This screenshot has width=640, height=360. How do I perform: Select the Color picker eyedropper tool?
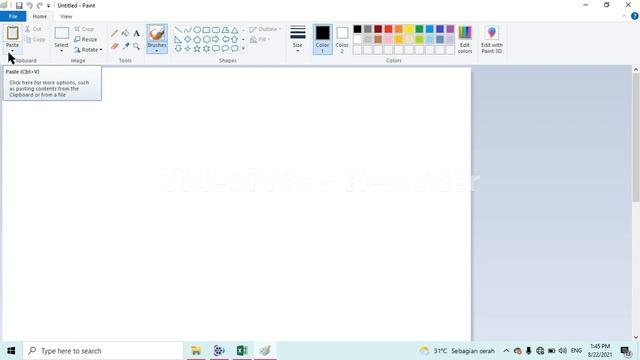click(x=125, y=46)
